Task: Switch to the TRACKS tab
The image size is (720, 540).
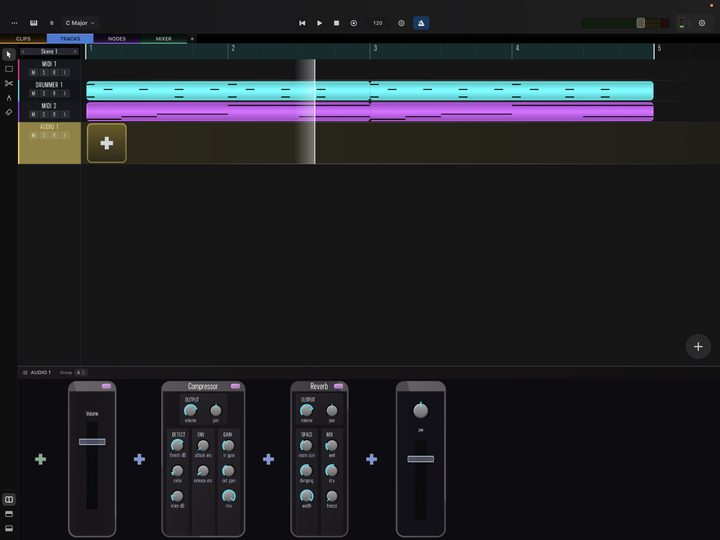Action: coord(70,39)
